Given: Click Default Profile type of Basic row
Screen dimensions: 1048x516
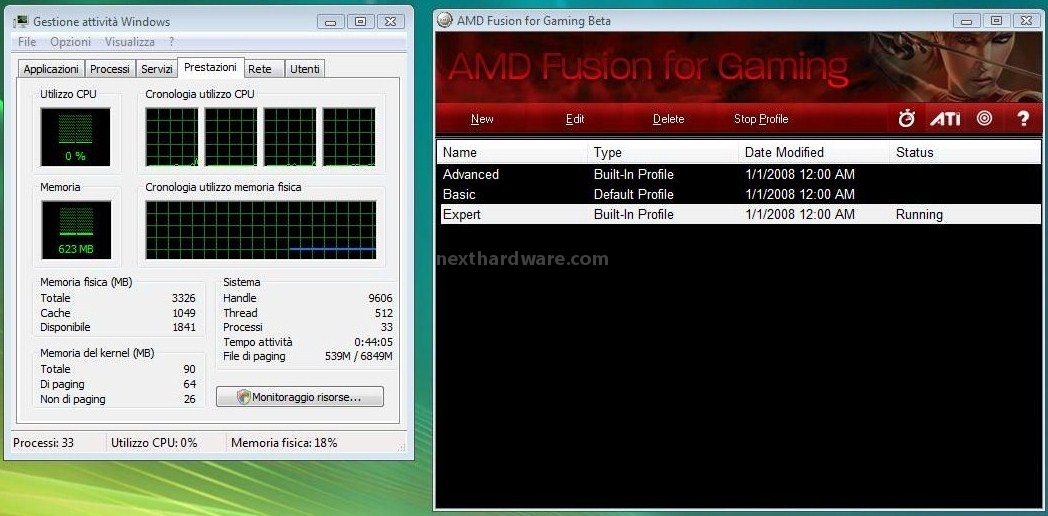Looking at the screenshot, I should [x=634, y=195].
